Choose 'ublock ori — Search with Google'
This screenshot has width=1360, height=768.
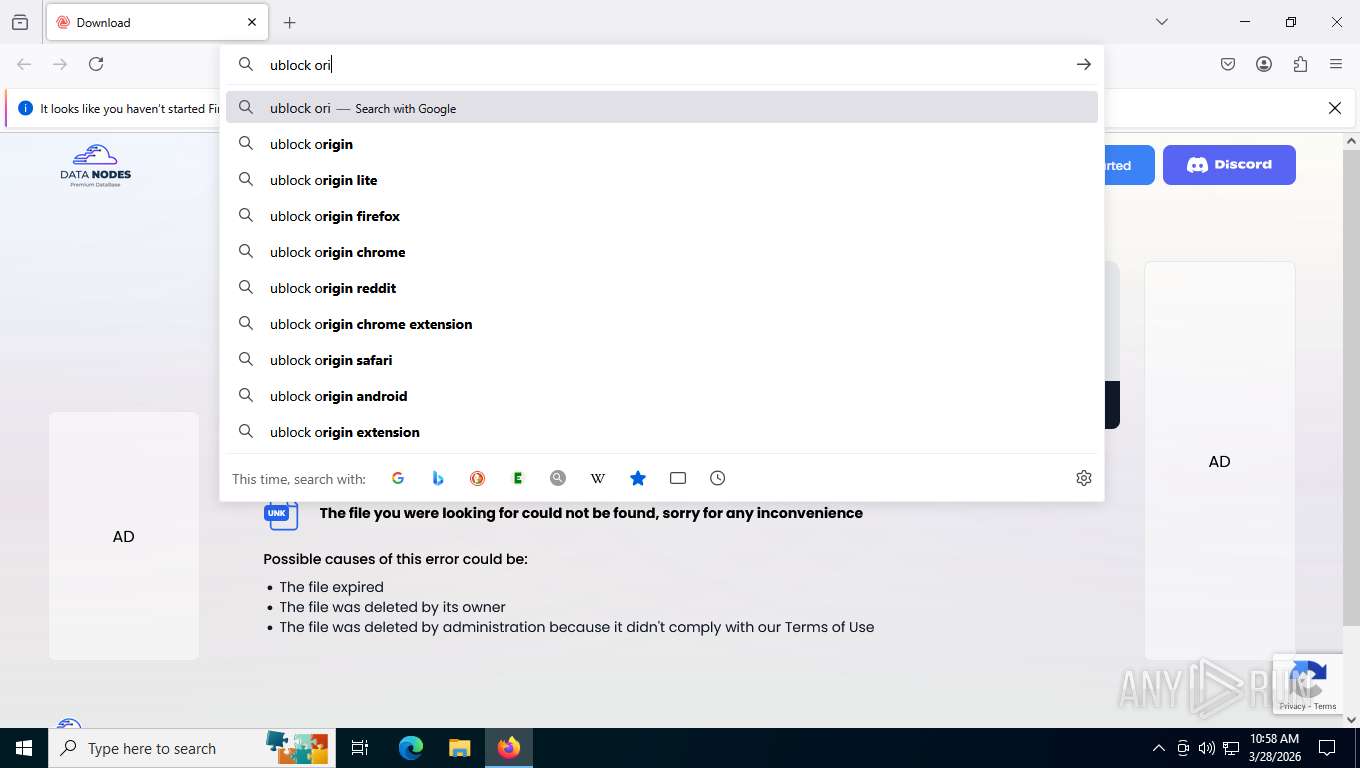(x=662, y=108)
